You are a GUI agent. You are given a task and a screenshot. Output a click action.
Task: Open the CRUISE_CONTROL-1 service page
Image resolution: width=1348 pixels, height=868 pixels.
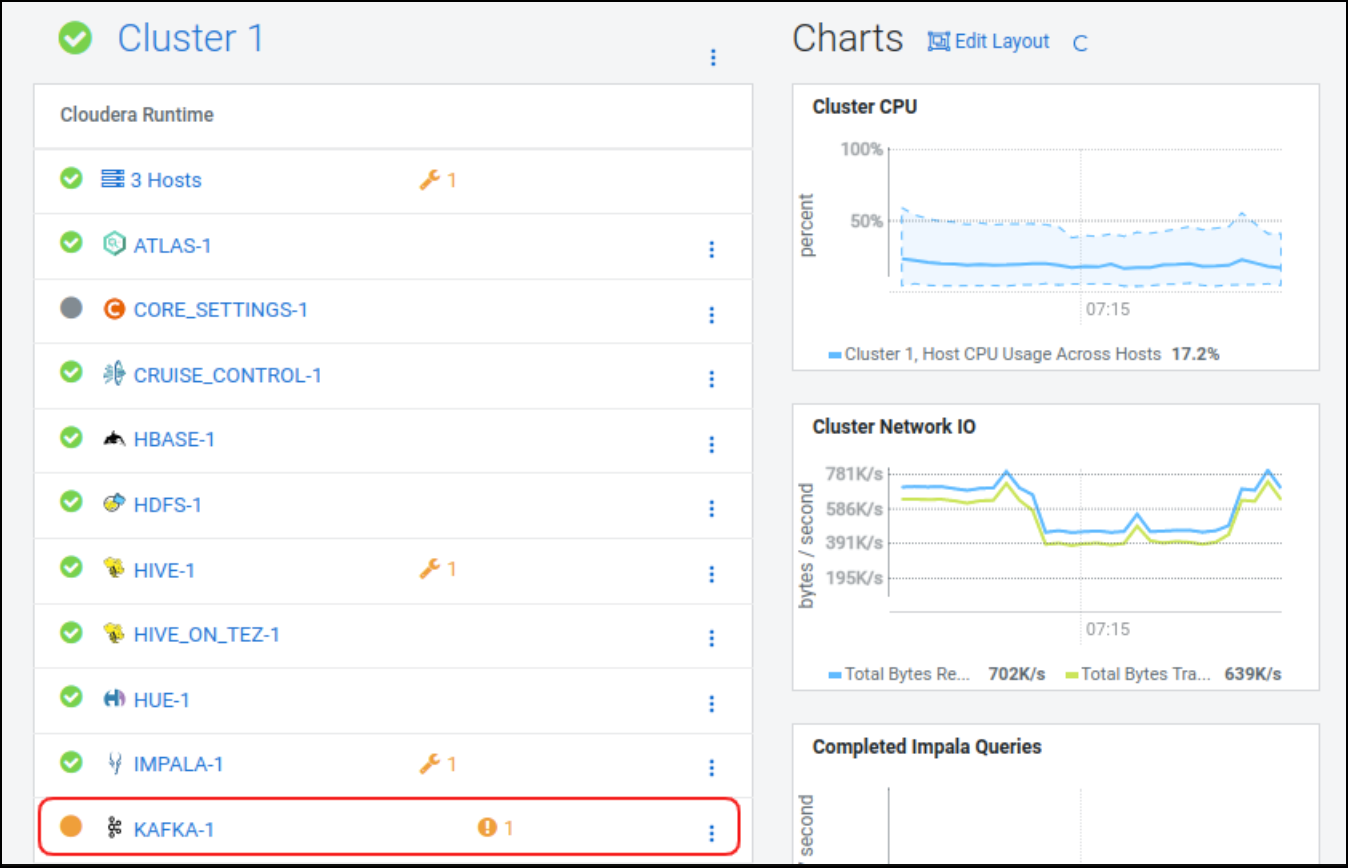tap(226, 374)
